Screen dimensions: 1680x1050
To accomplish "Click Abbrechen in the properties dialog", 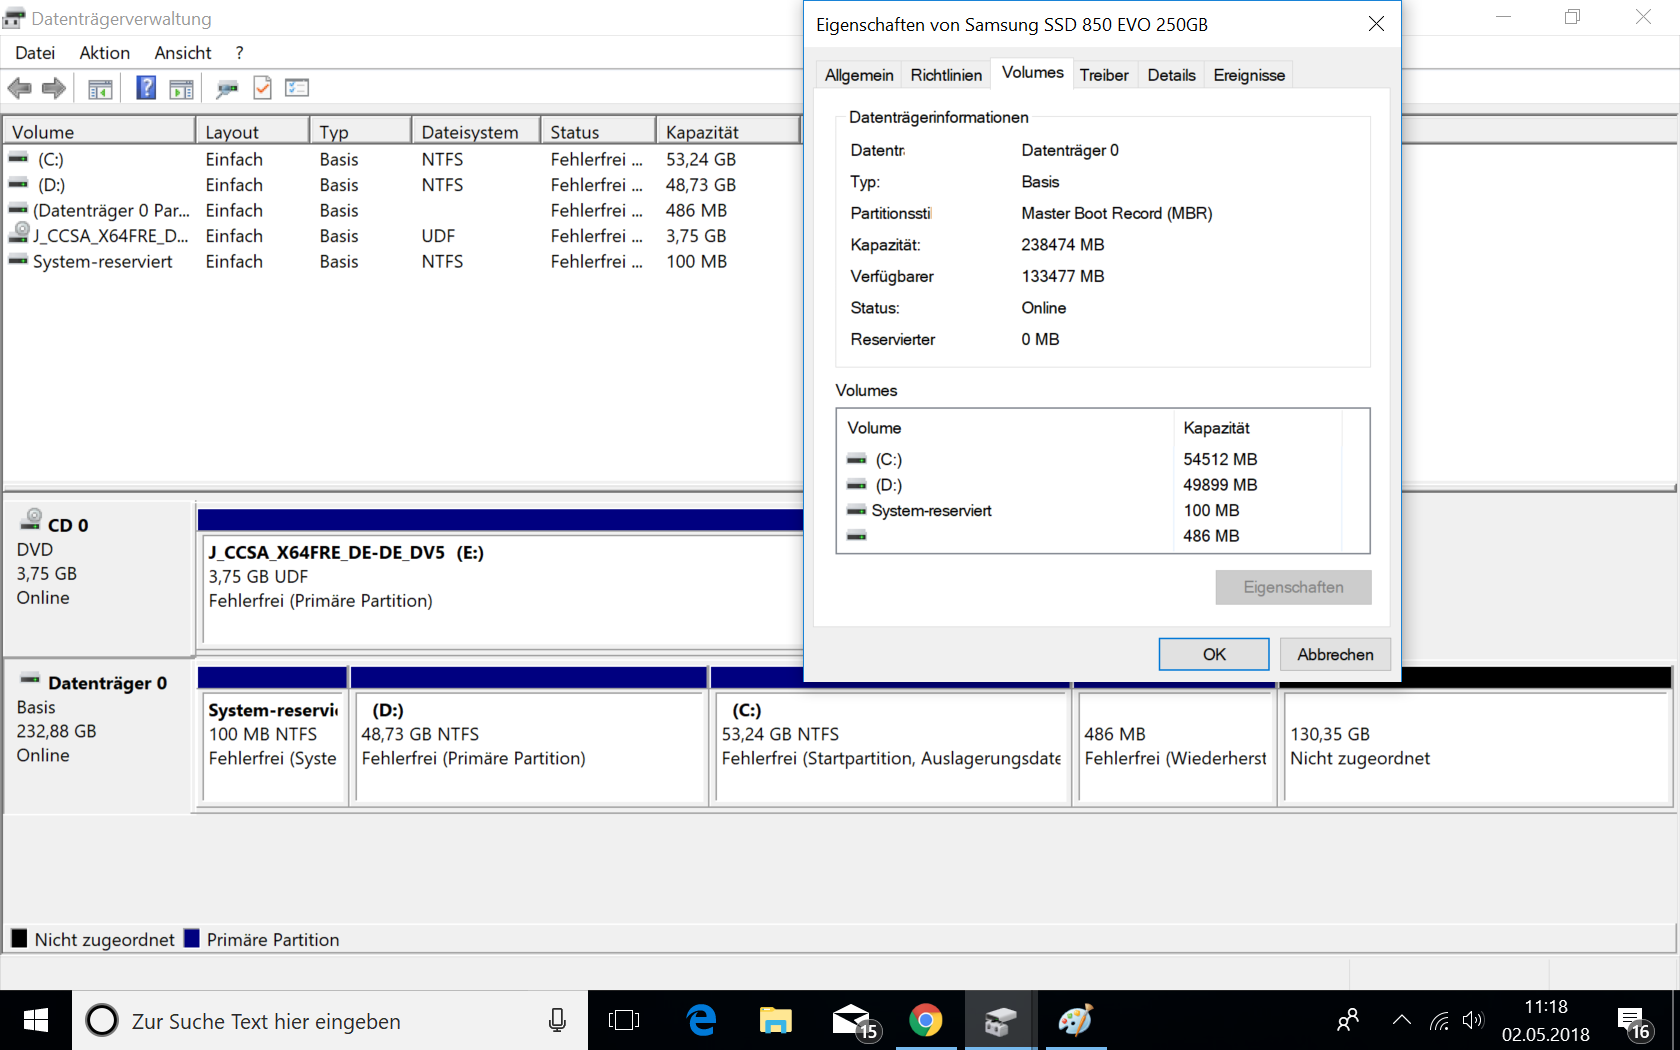I will click(x=1335, y=654).
